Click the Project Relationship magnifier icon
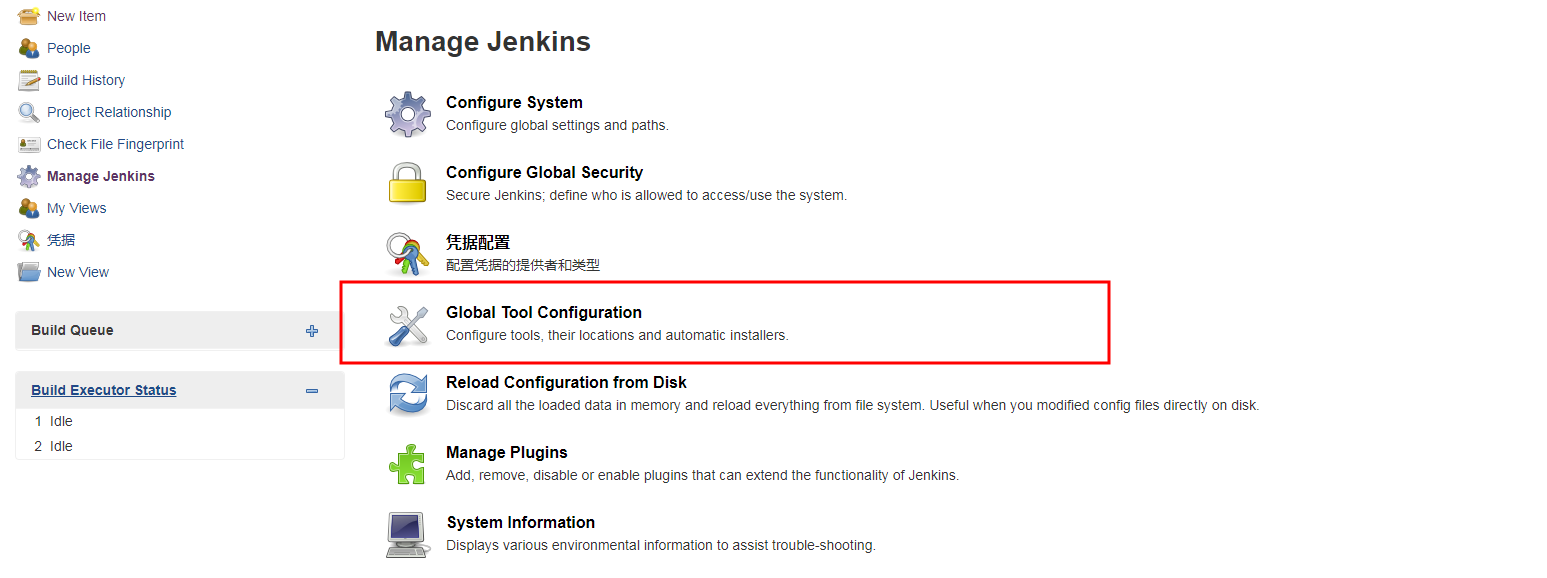1547x578 pixels. [29, 112]
